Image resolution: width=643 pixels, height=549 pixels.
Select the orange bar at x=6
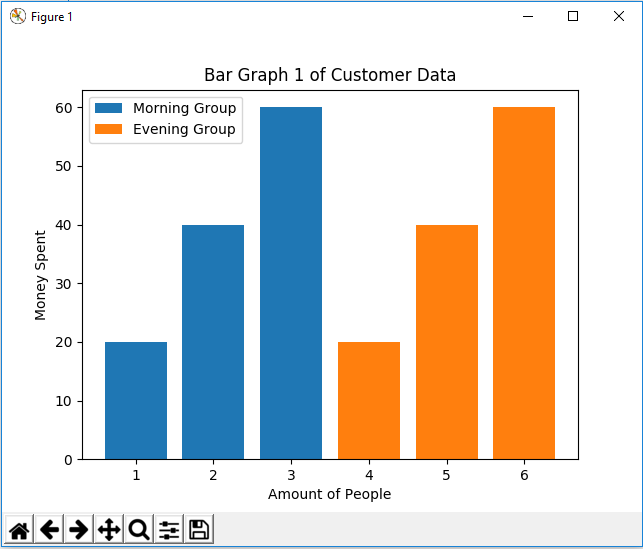coord(524,283)
